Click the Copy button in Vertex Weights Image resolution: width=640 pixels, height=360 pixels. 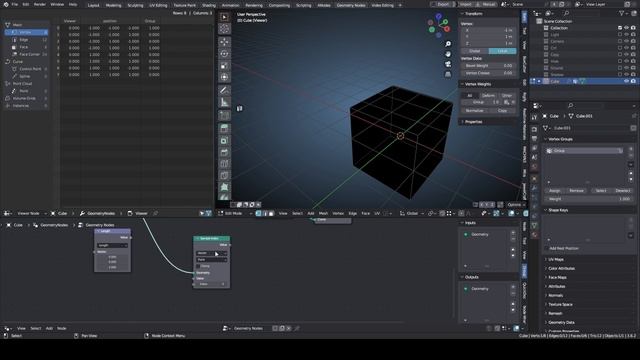pyautogui.click(x=502, y=111)
